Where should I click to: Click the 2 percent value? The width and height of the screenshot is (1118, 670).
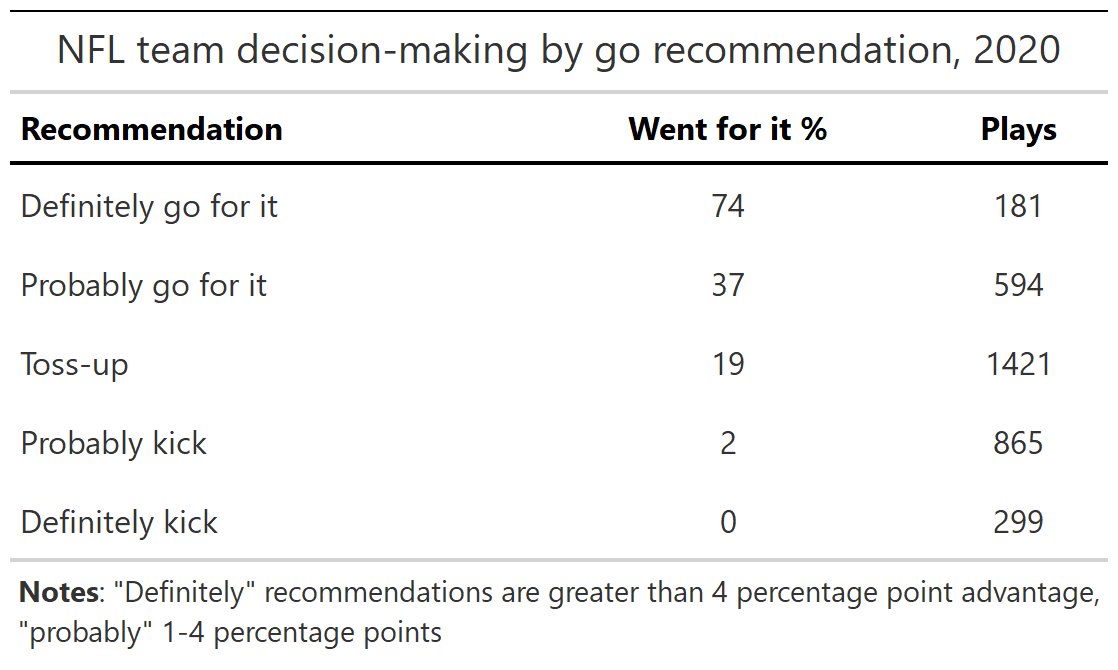click(727, 443)
